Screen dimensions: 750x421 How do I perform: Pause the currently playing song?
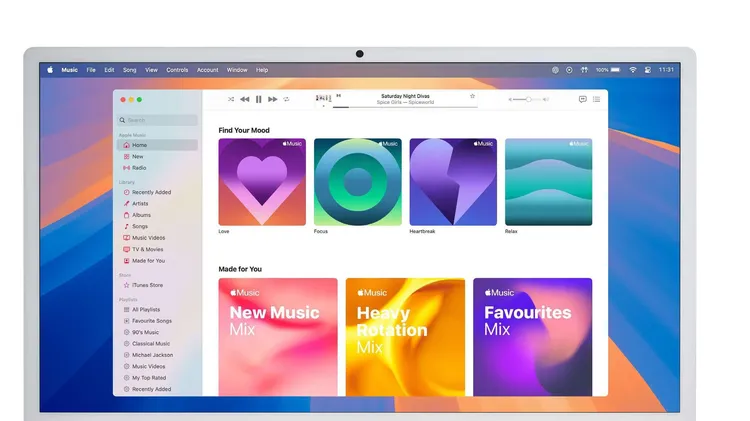tap(258, 99)
